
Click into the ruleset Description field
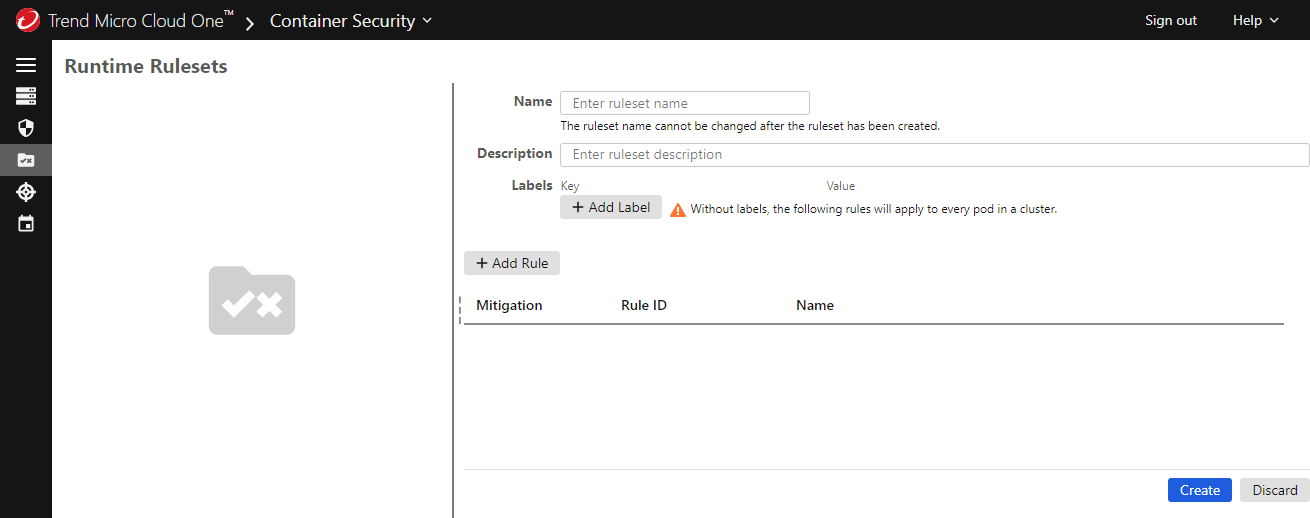tap(934, 155)
